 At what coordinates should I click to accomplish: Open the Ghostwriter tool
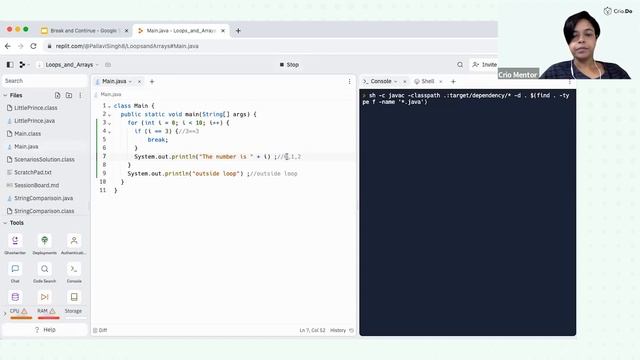click(15, 244)
